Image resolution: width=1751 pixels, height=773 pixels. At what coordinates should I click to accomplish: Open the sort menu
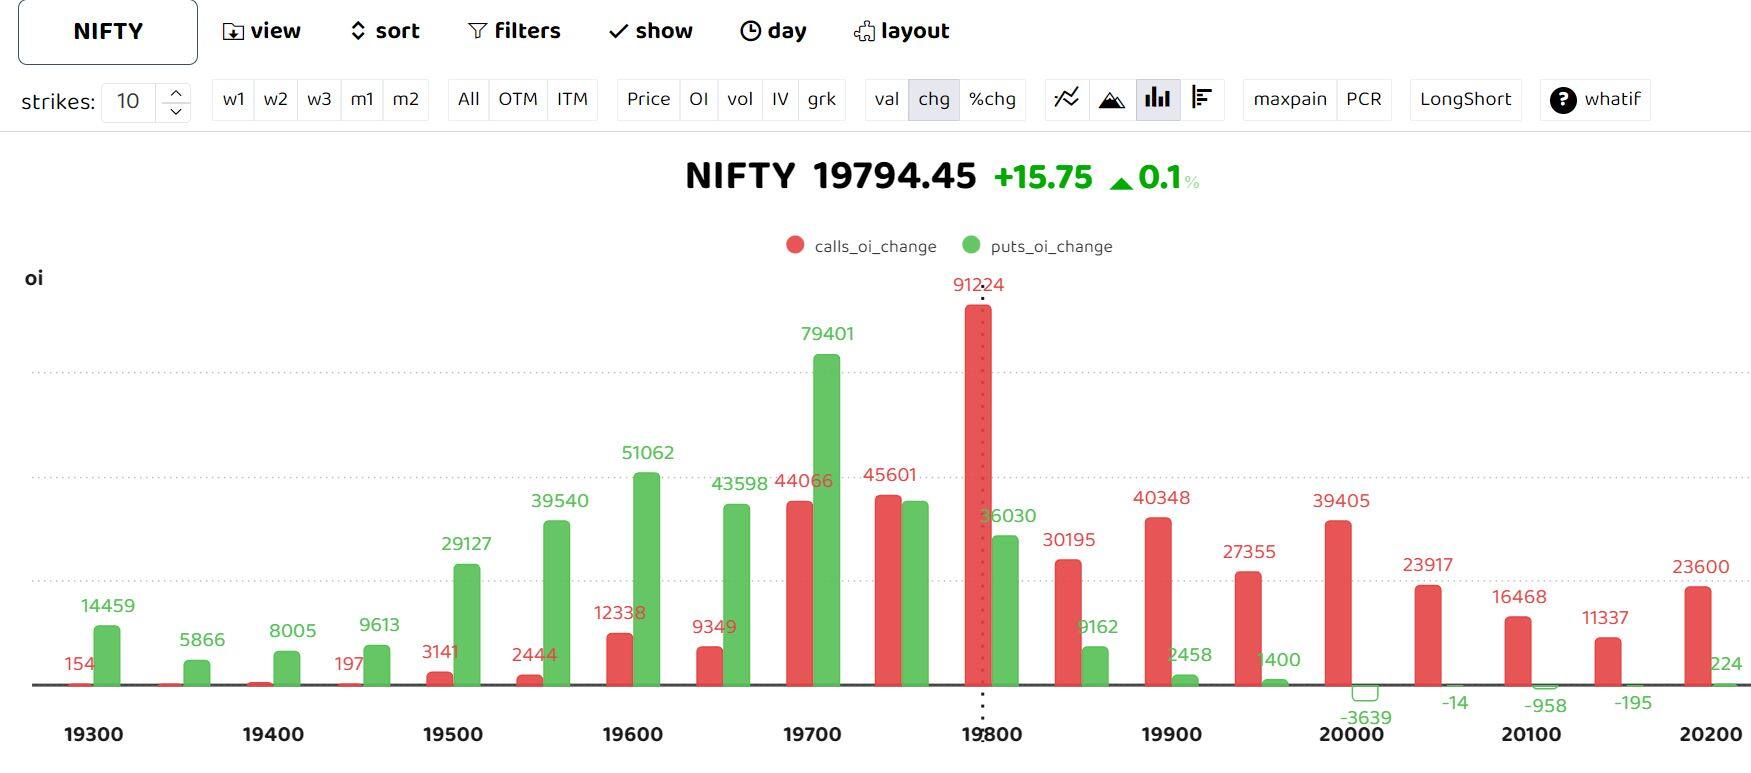385,31
